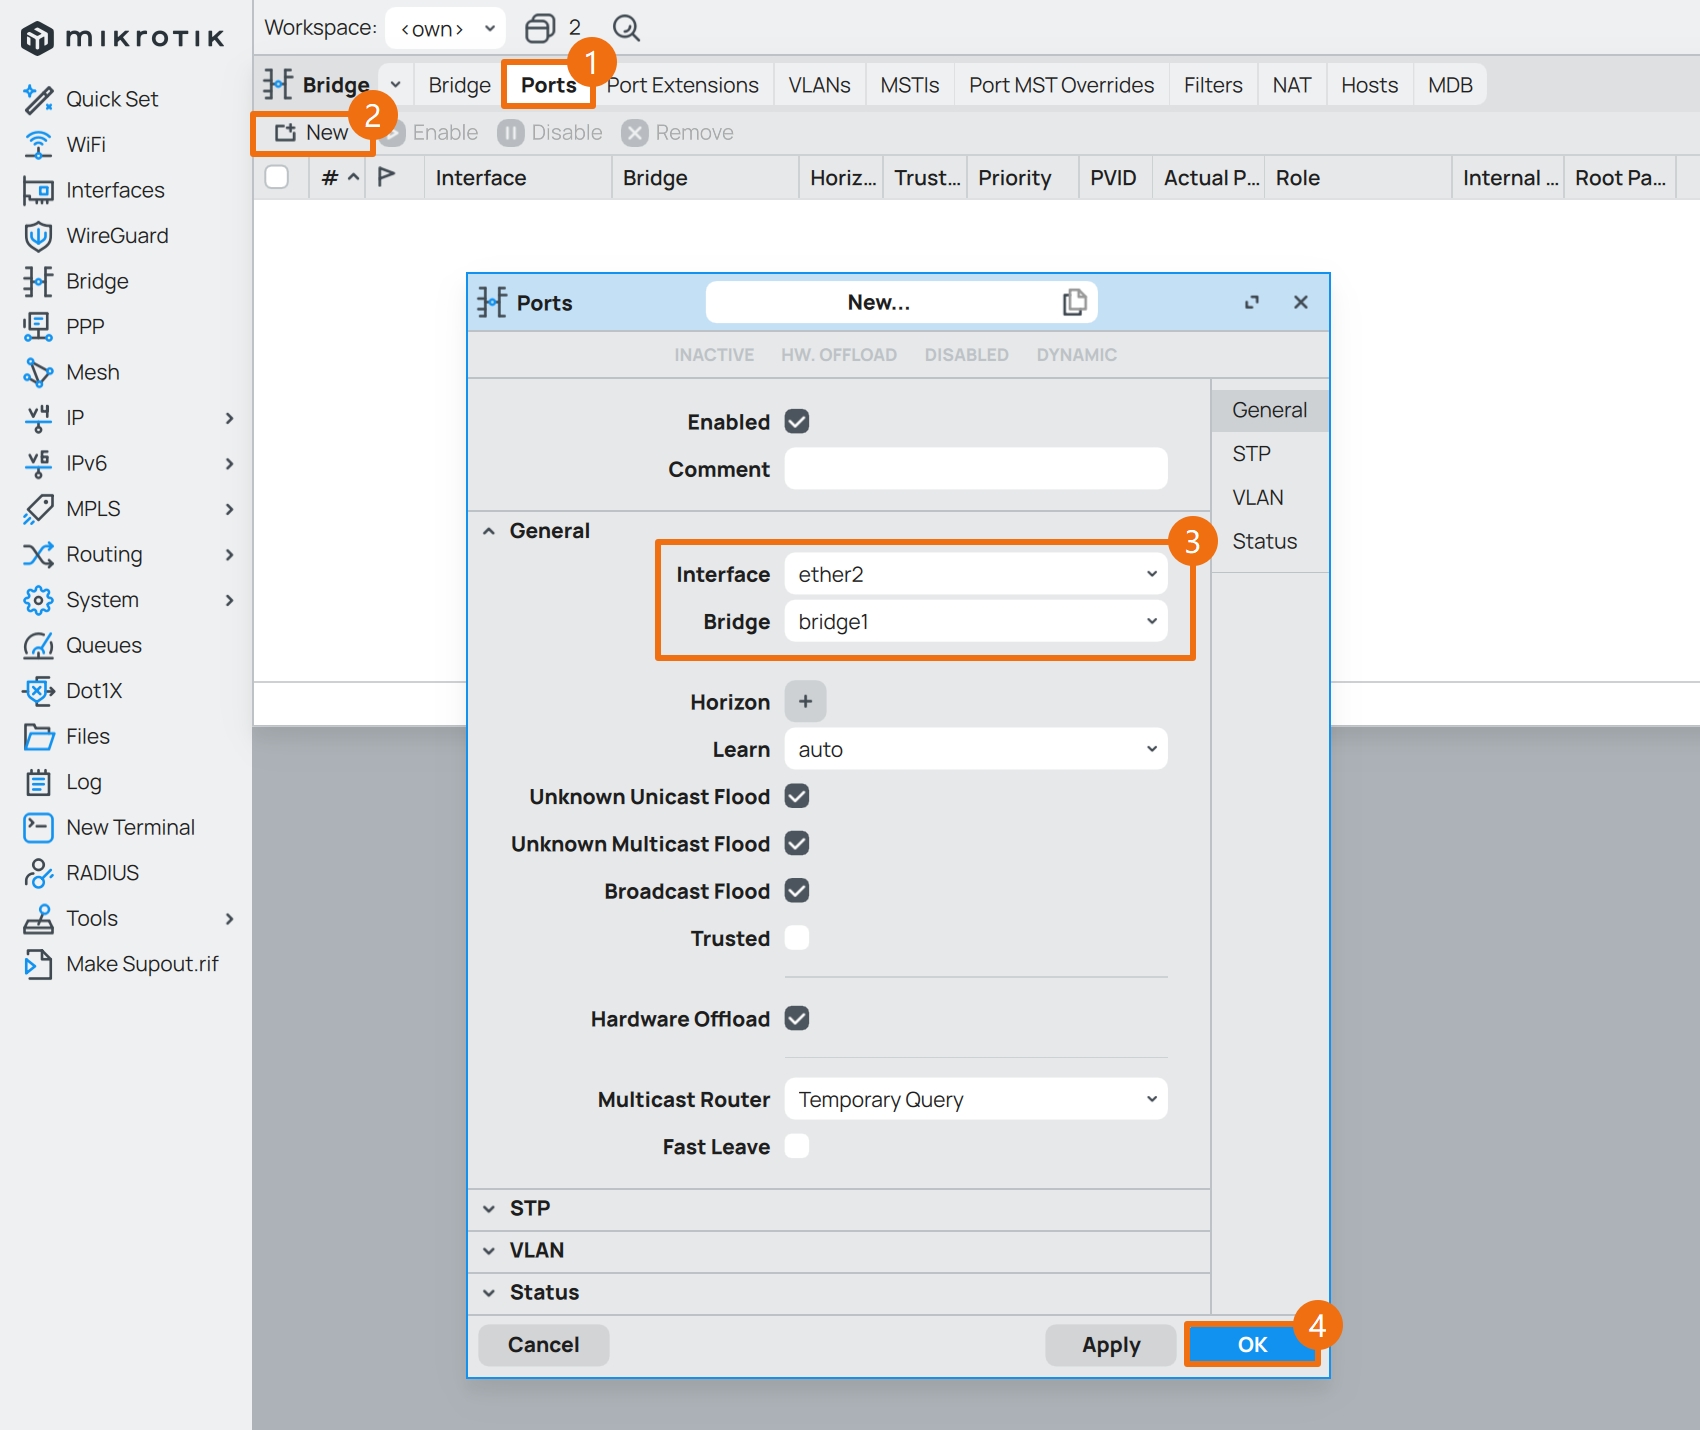This screenshot has width=1700, height=1430.
Task: Click the OK button
Action: point(1253,1345)
